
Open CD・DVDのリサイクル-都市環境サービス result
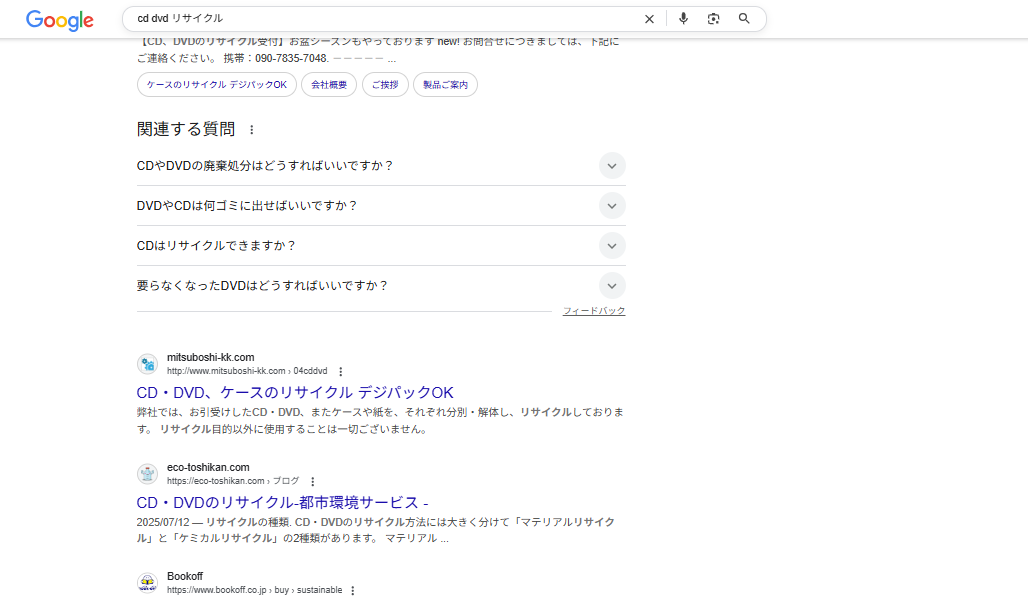click(x=282, y=503)
